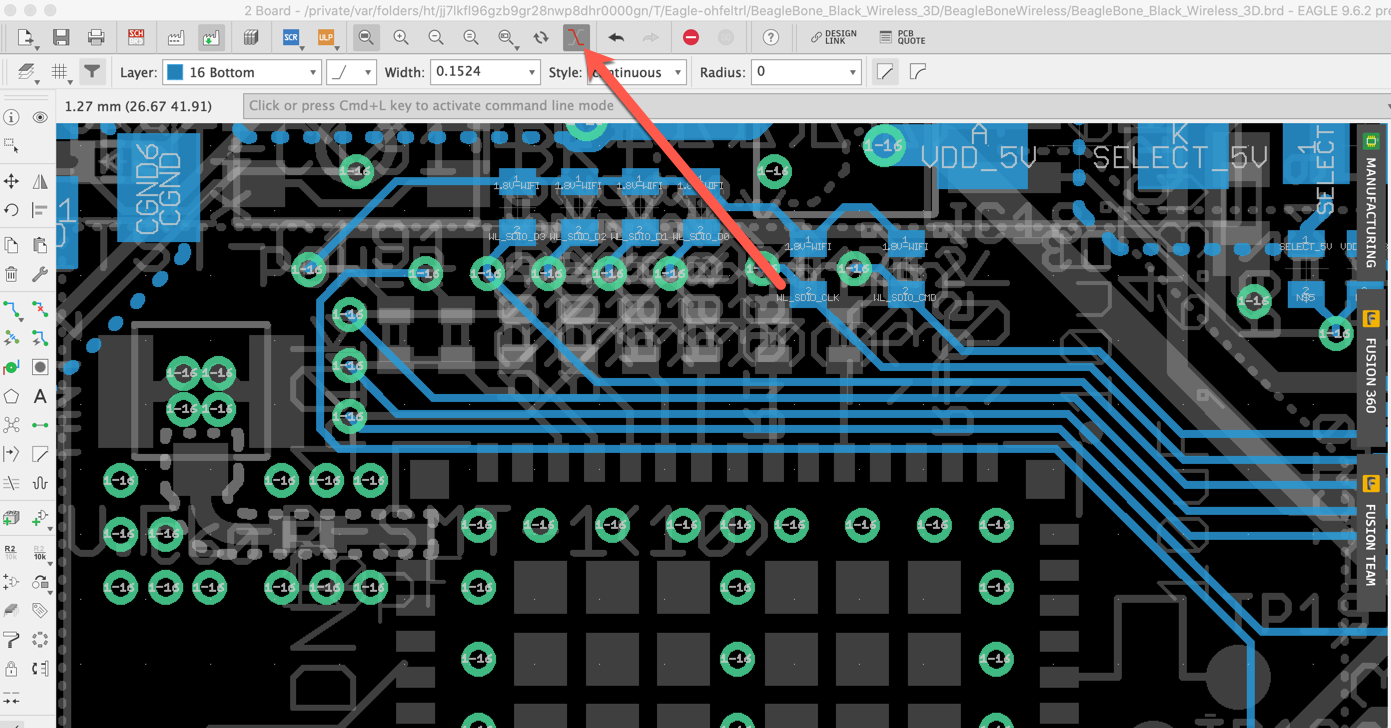Click the blue layer color swatch
The height and width of the screenshot is (728, 1391).
pyautogui.click(x=176, y=71)
